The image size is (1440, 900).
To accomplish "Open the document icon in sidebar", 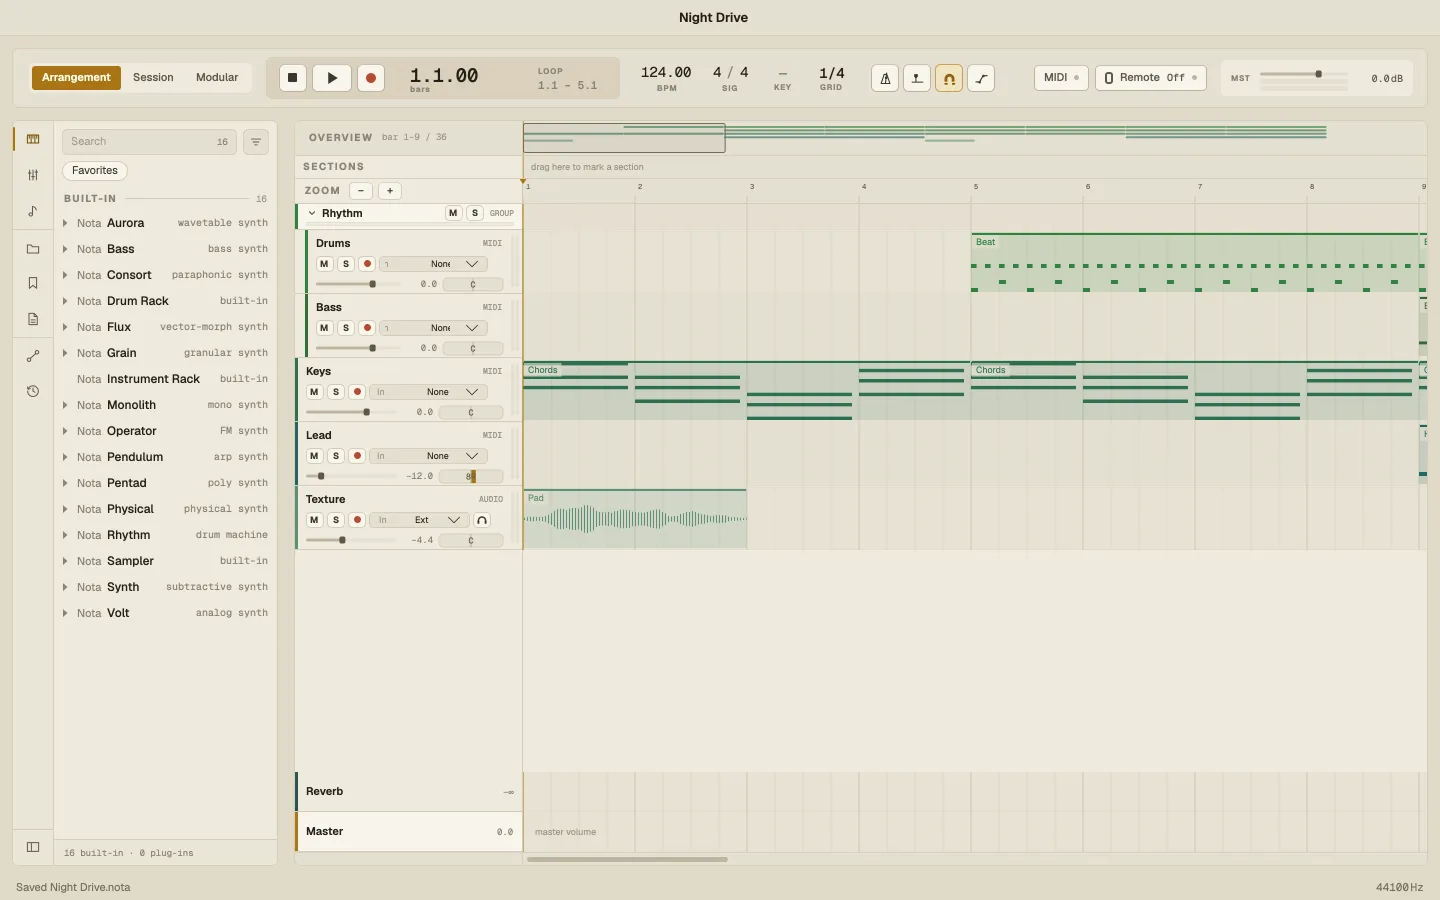I will coord(33,319).
